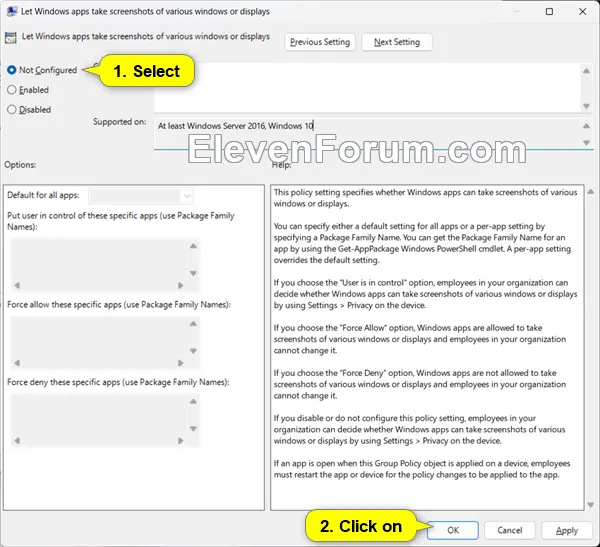This screenshot has width=600, height=547.
Task: Click the Comment box scroll down arrow
Action: (586, 106)
